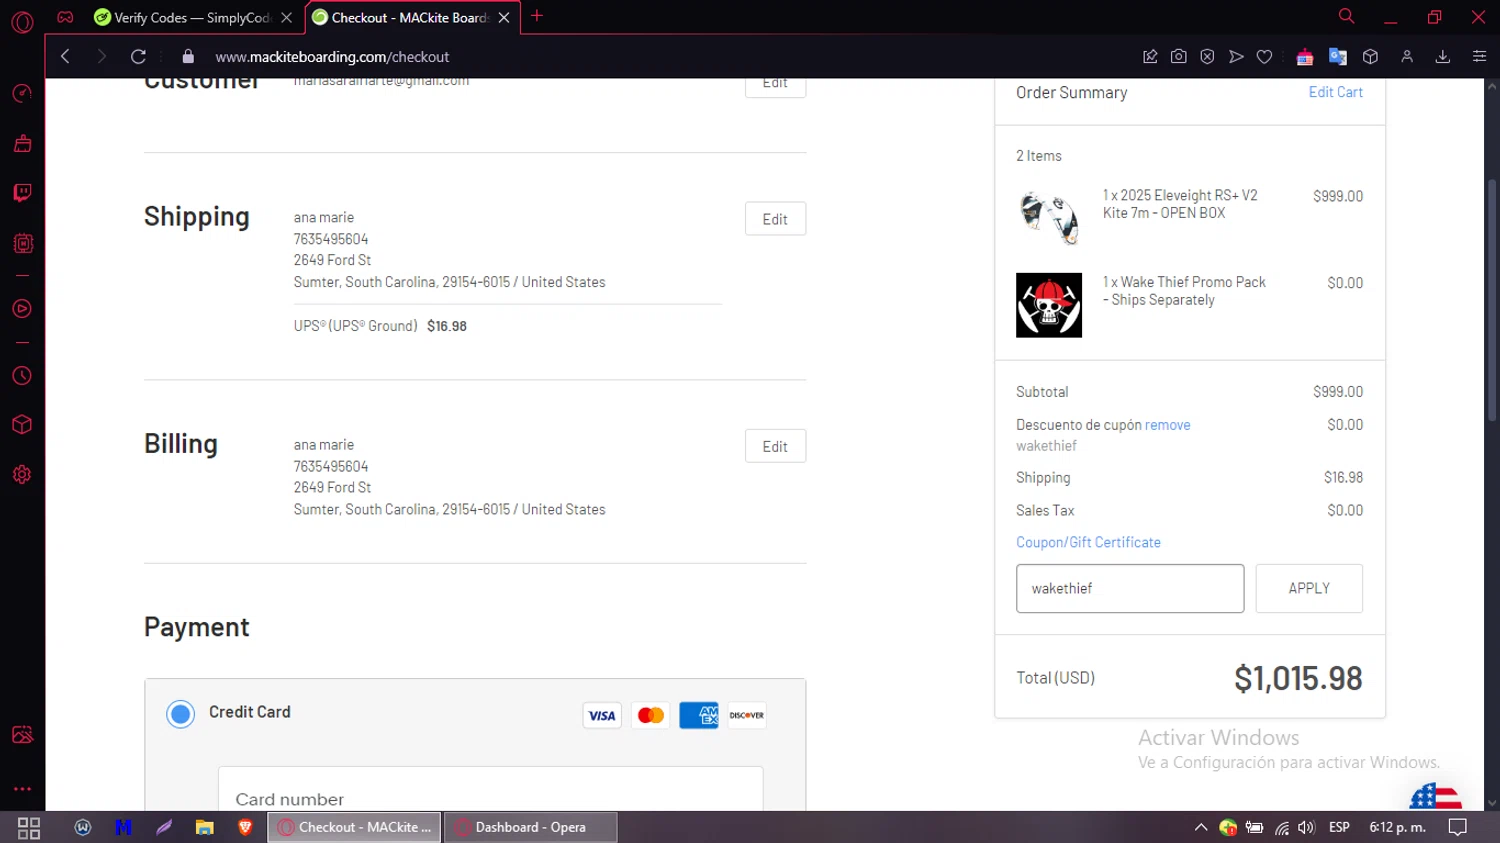Close the Verify Codes tab
Image resolution: width=1500 pixels, height=843 pixels.
click(287, 18)
